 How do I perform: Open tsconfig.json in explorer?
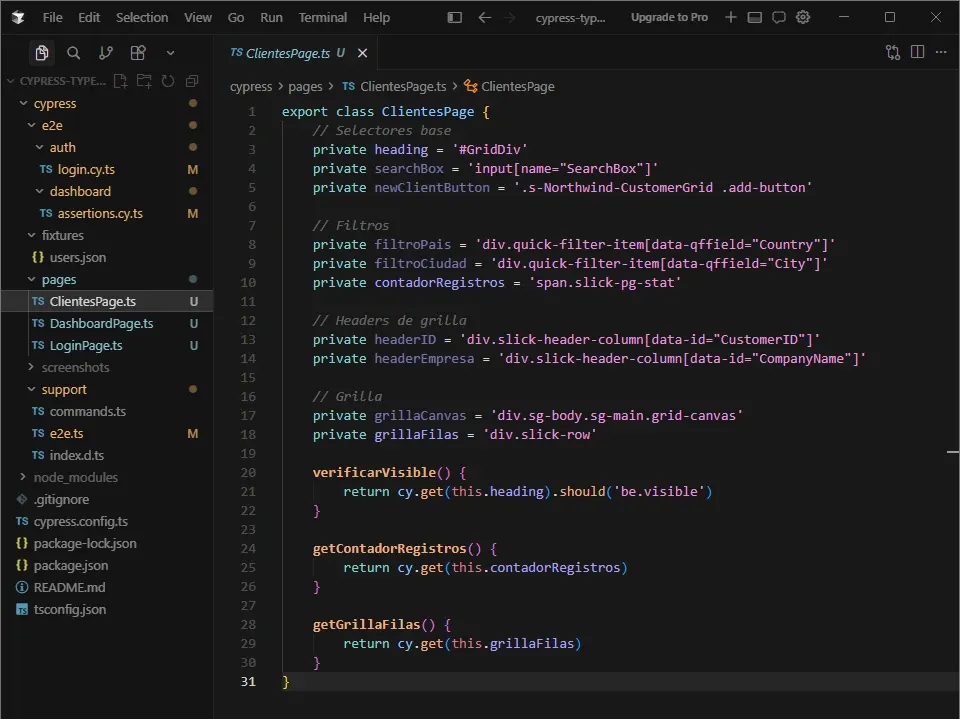107,609
